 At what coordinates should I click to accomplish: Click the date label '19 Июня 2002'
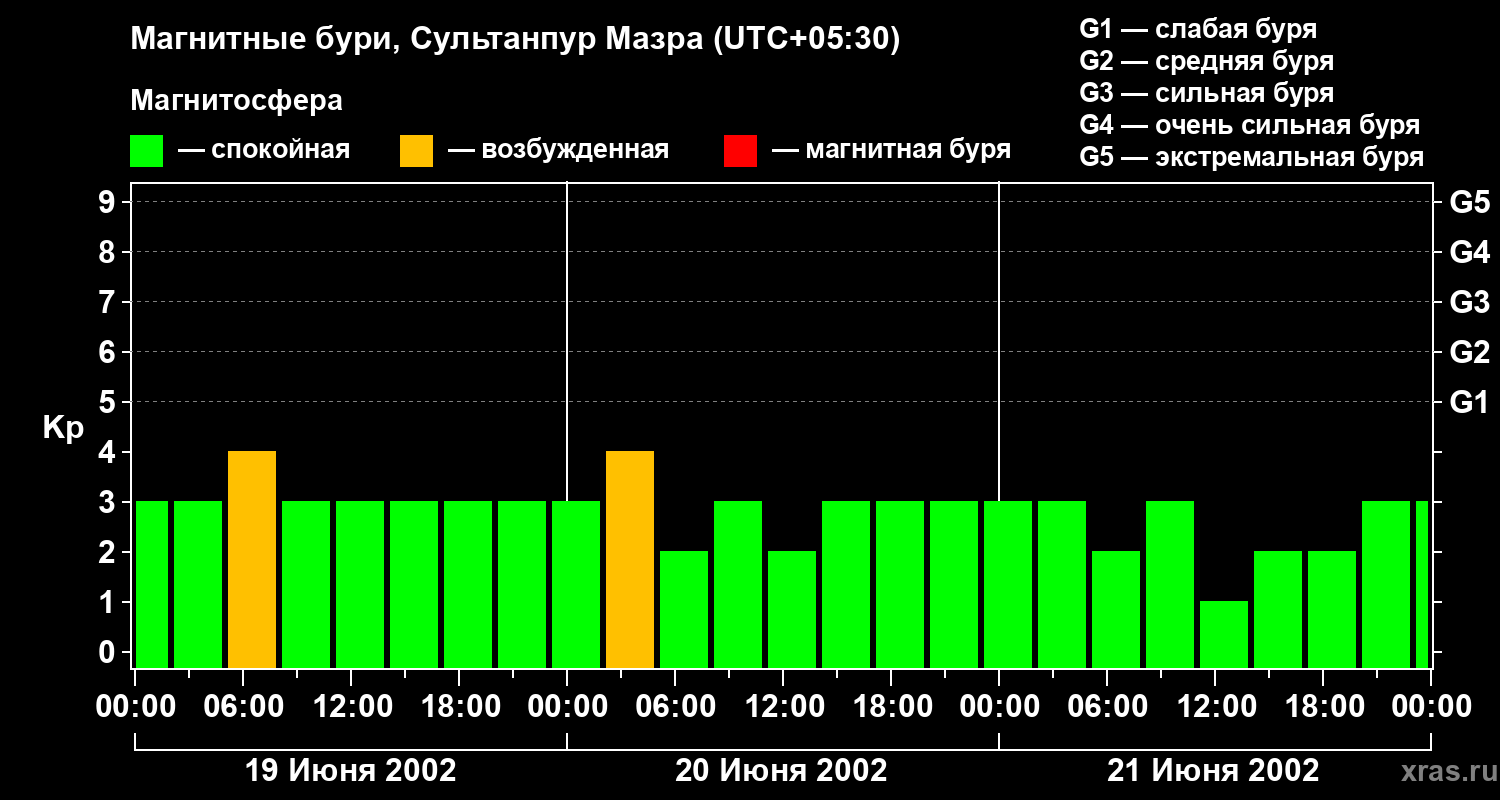tap(351, 771)
